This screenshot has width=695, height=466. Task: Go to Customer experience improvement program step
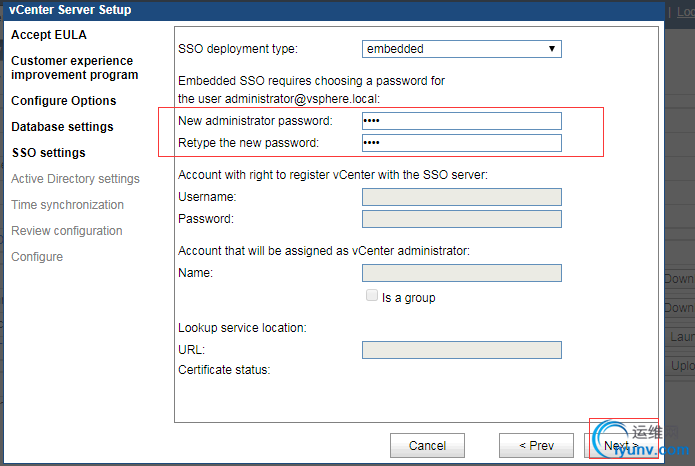point(74,67)
